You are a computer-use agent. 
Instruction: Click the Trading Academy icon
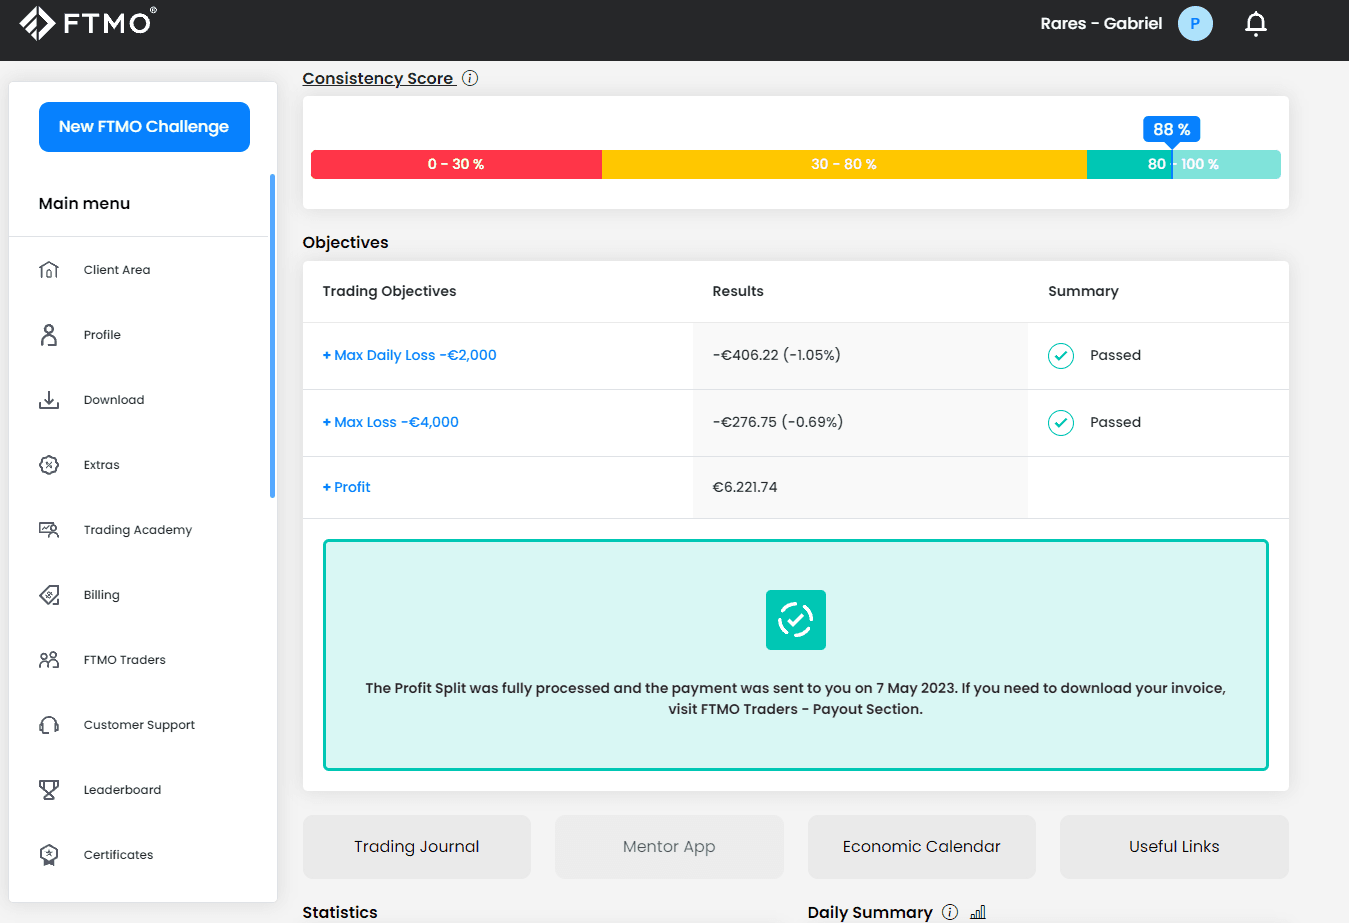(49, 530)
